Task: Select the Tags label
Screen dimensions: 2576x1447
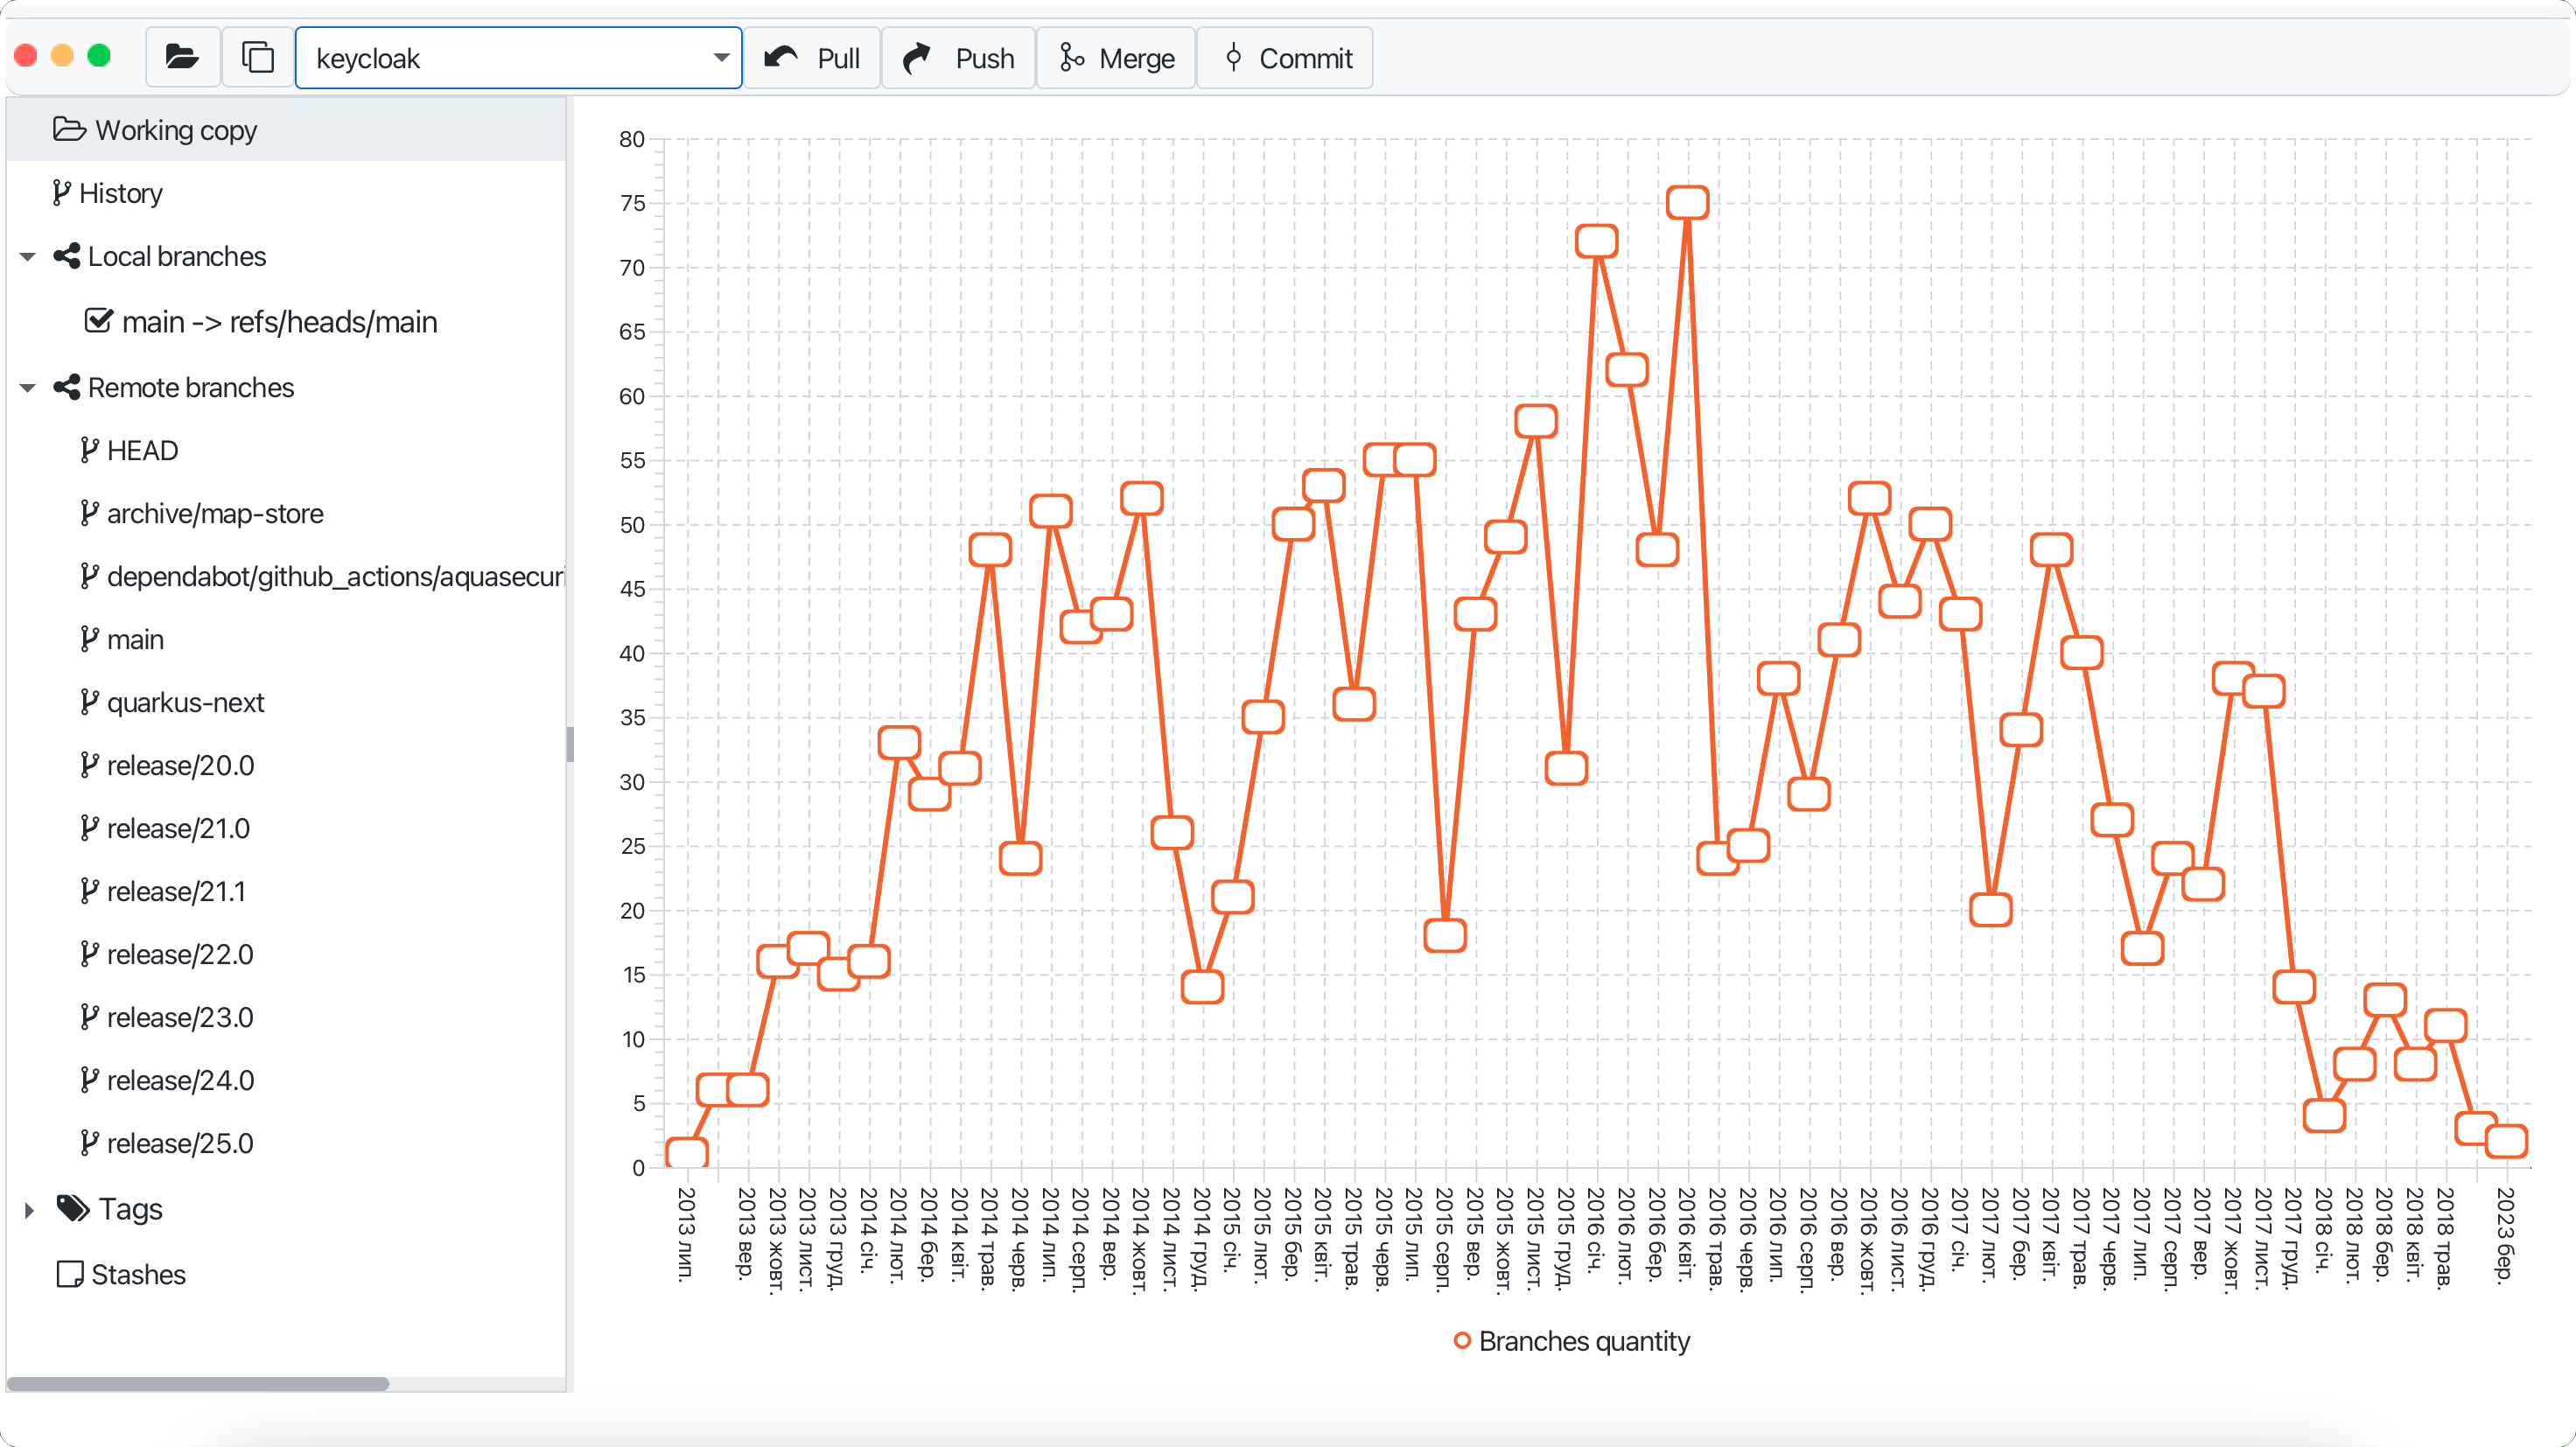Action: [130, 1209]
